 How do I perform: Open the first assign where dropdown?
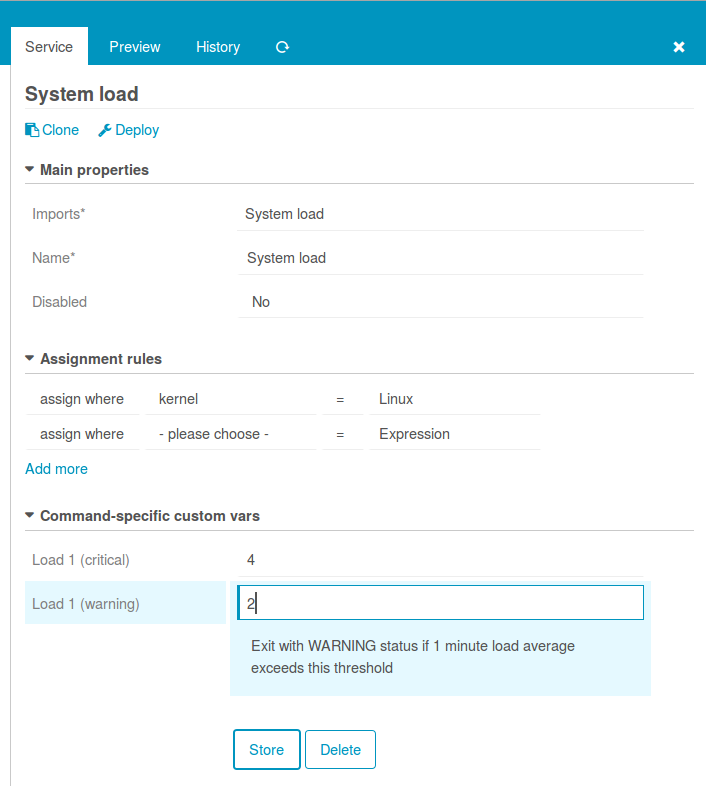click(83, 399)
